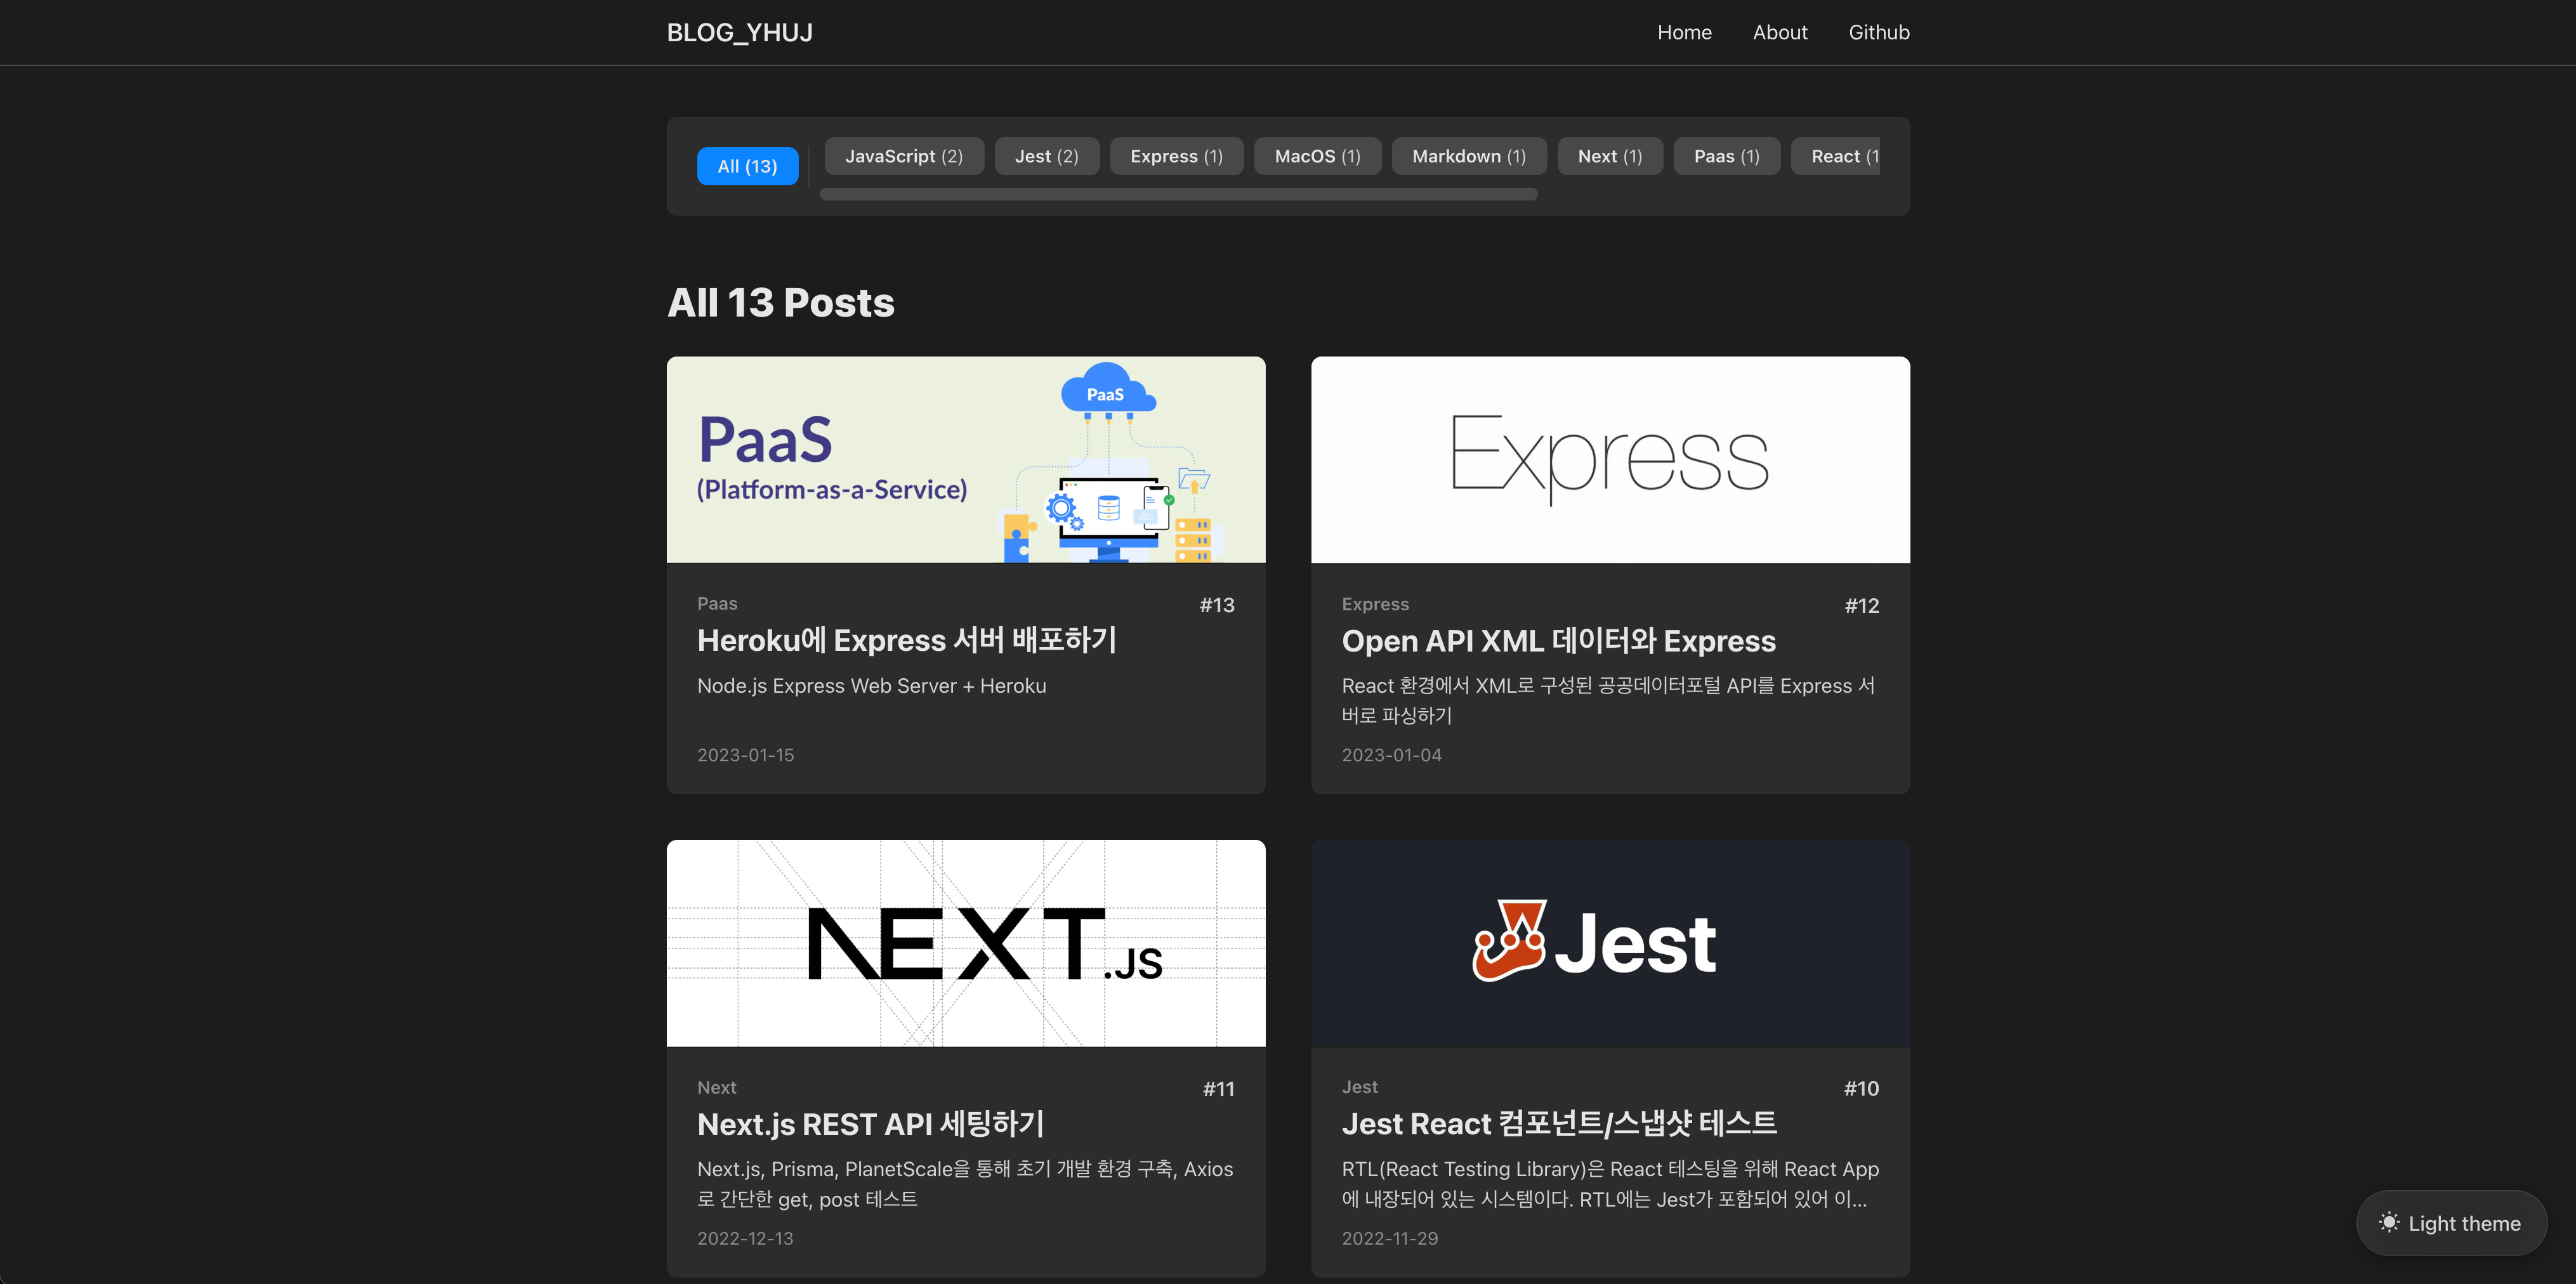
Task: Click the BLOG_YHUJ site logo
Action: pos(739,32)
